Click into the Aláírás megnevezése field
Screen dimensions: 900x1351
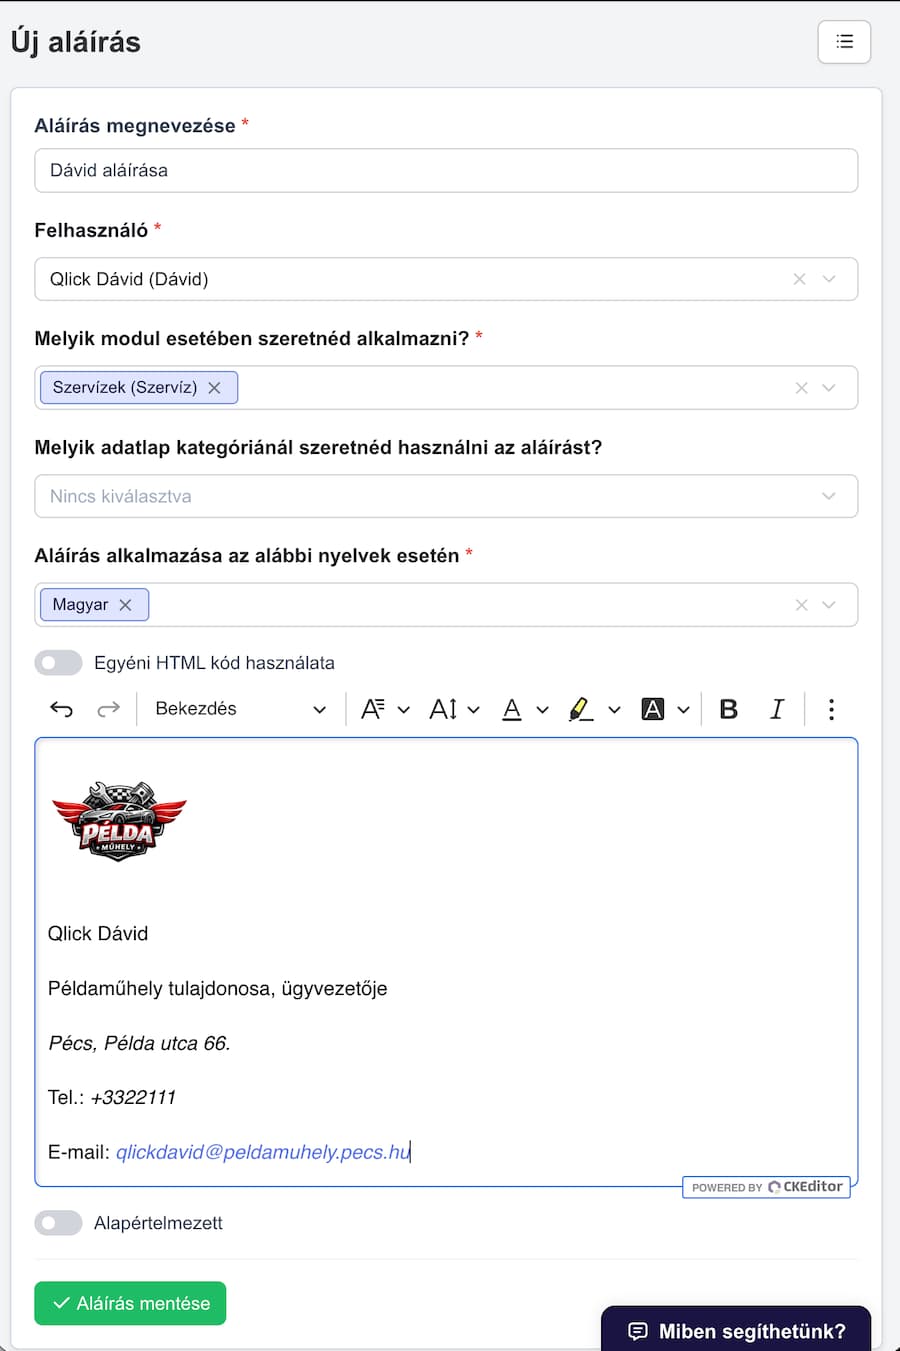click(x=446, y=170)
